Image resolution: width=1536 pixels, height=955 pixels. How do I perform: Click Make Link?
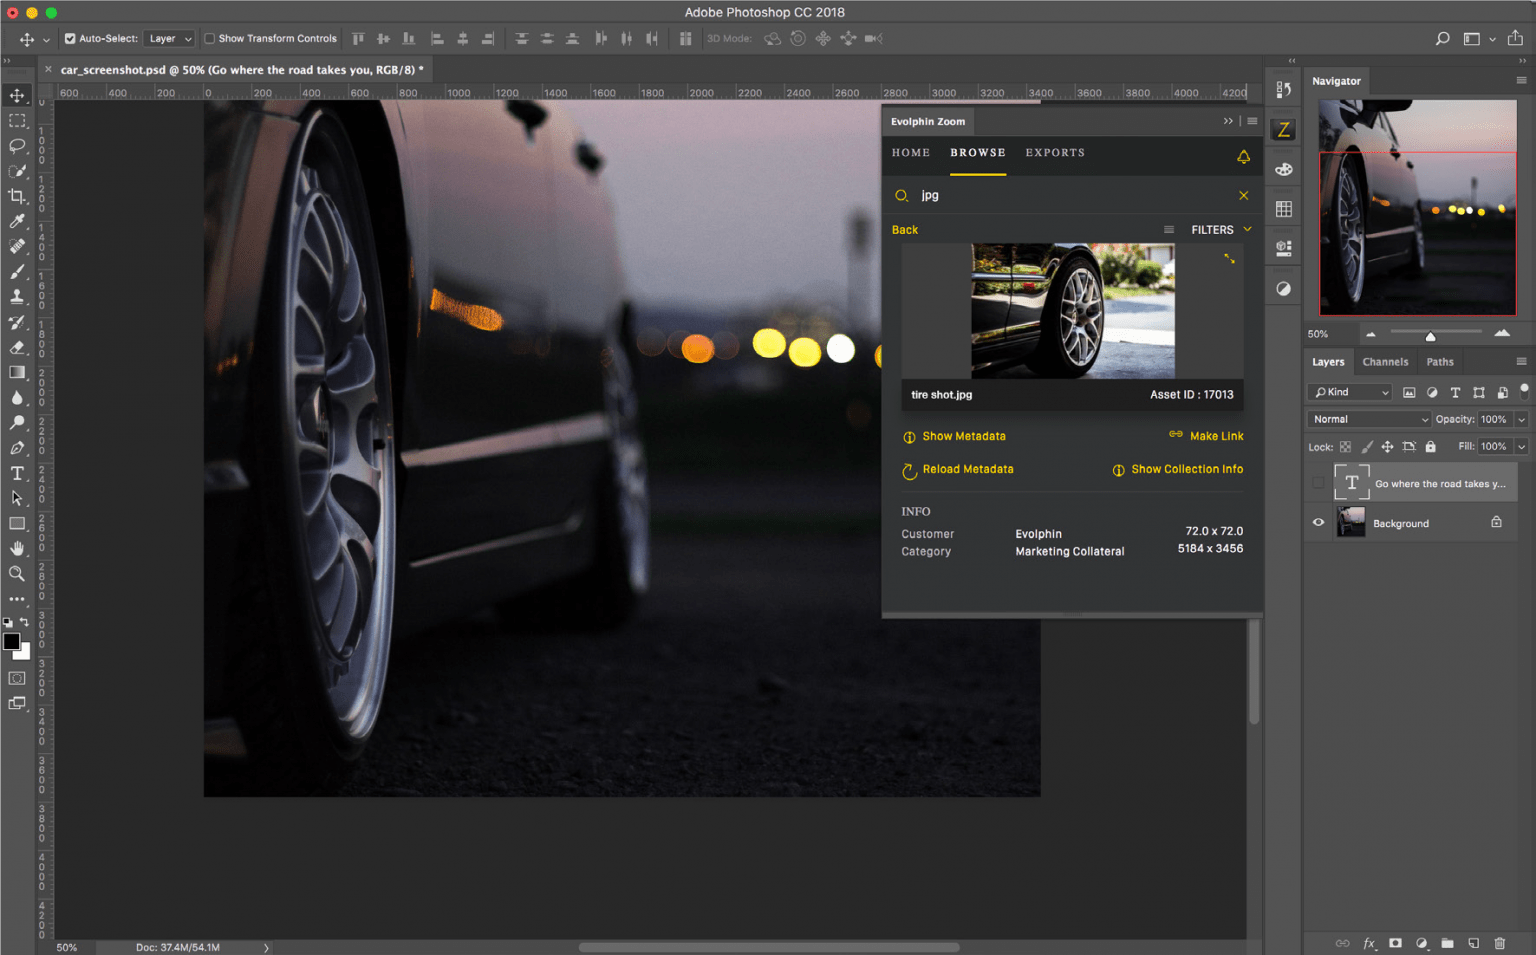click(x=1206, y=436)
